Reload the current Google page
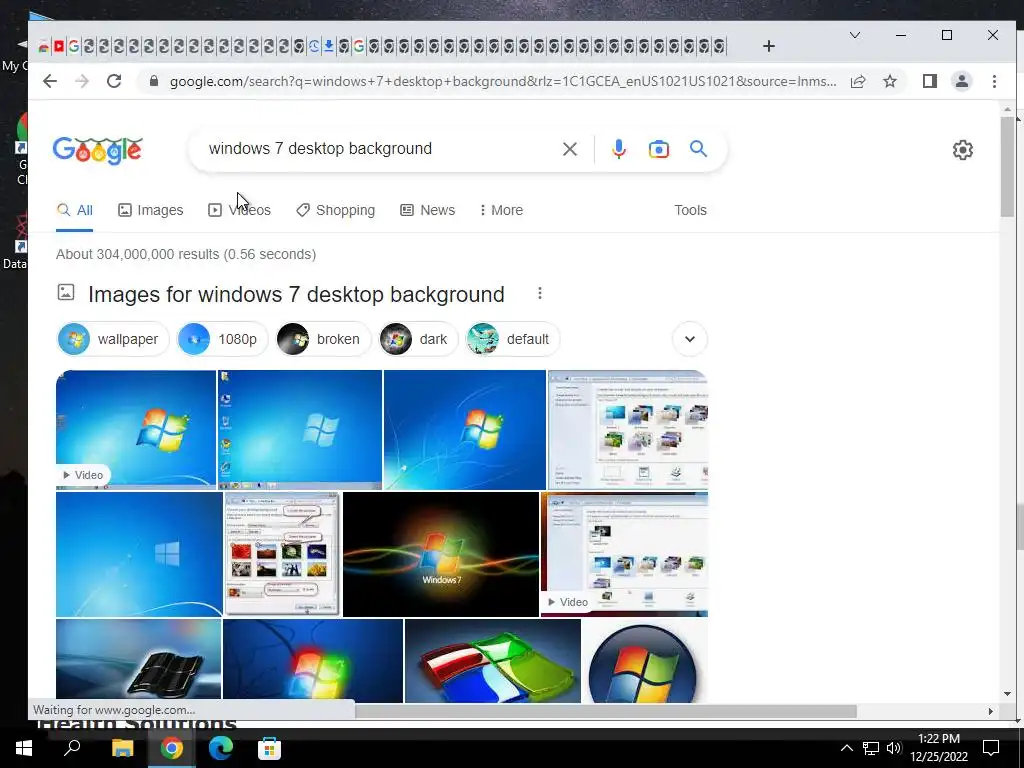This screenshot has width=1024, height=768. click(114, 81)
